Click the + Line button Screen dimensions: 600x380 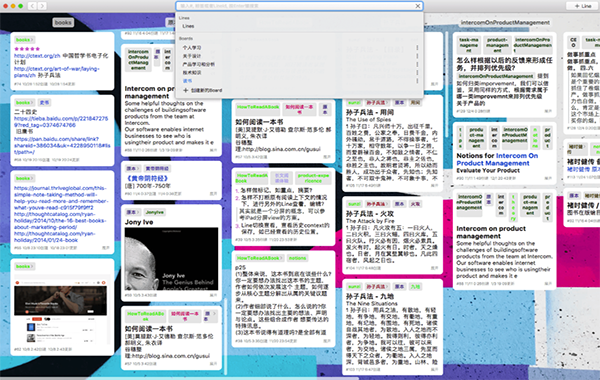[x=583, y=6]
